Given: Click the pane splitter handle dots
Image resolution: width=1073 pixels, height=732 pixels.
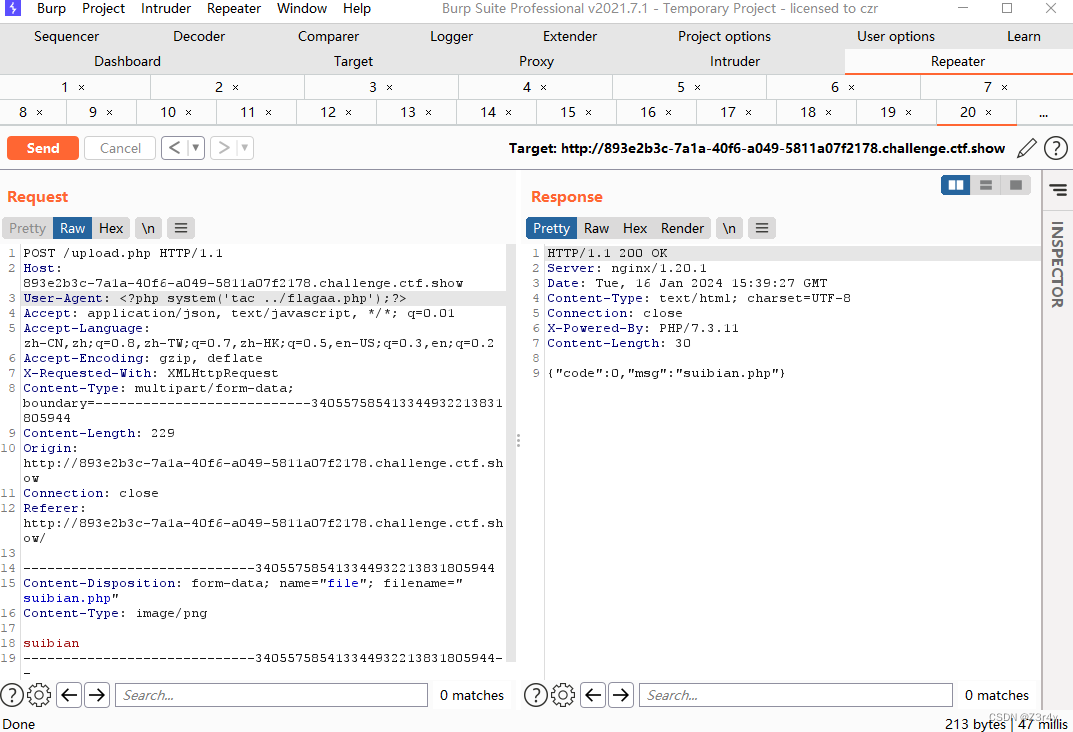Looking at the screenshot, I should pyautogui.click(x=519, y=441).
